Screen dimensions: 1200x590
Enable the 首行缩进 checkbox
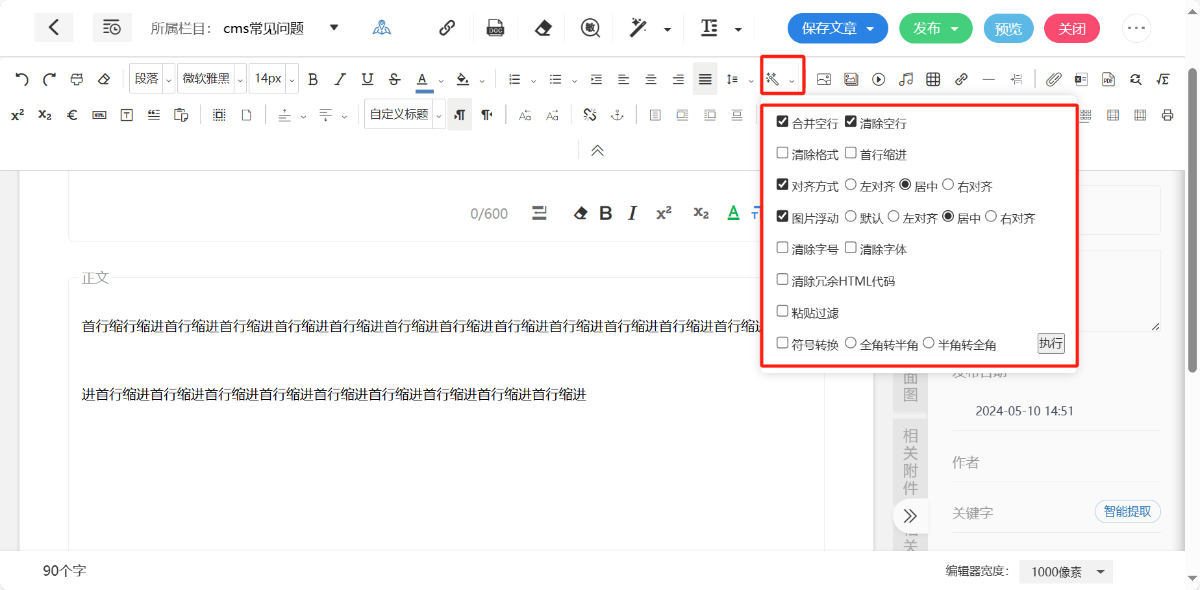tap(851, 153)
